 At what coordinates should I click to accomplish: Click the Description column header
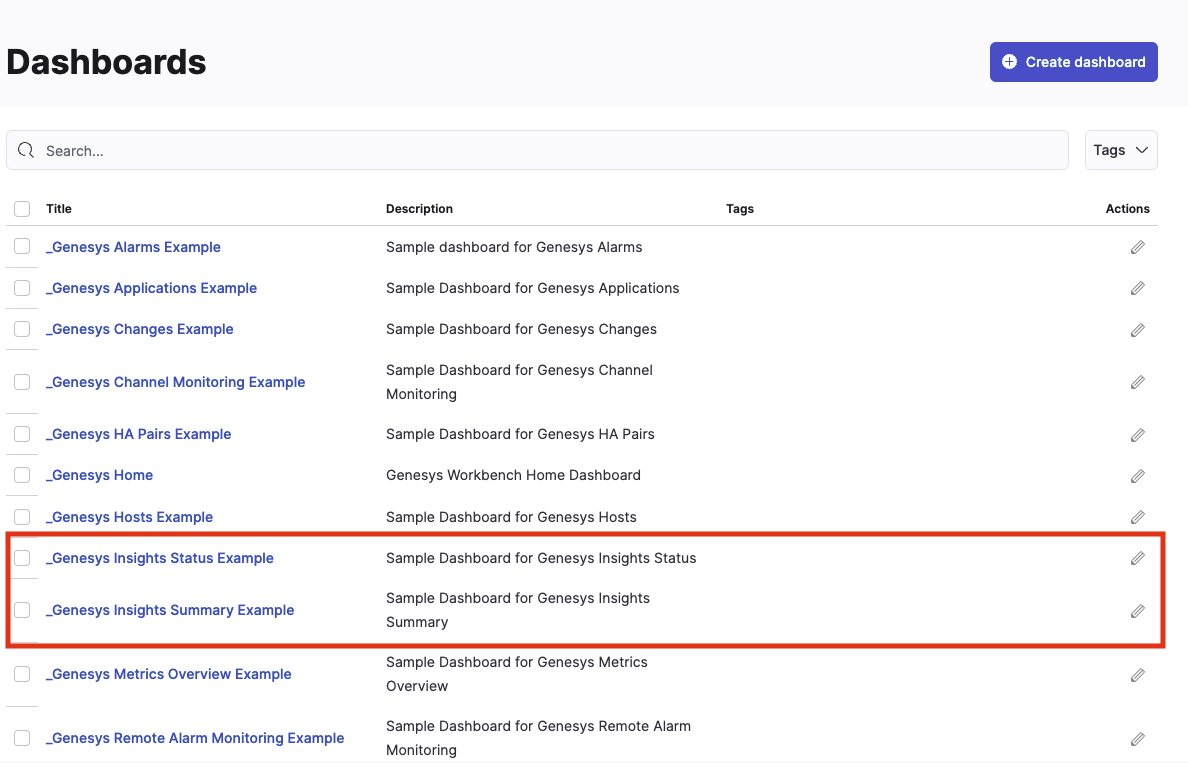[x=419, y=208]
